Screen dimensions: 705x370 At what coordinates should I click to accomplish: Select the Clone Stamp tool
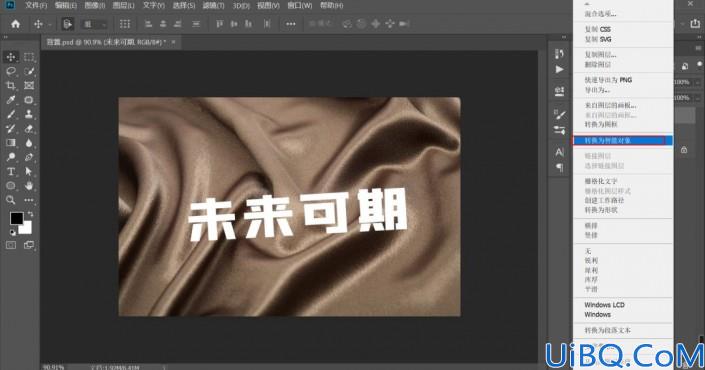click(29, 114)
